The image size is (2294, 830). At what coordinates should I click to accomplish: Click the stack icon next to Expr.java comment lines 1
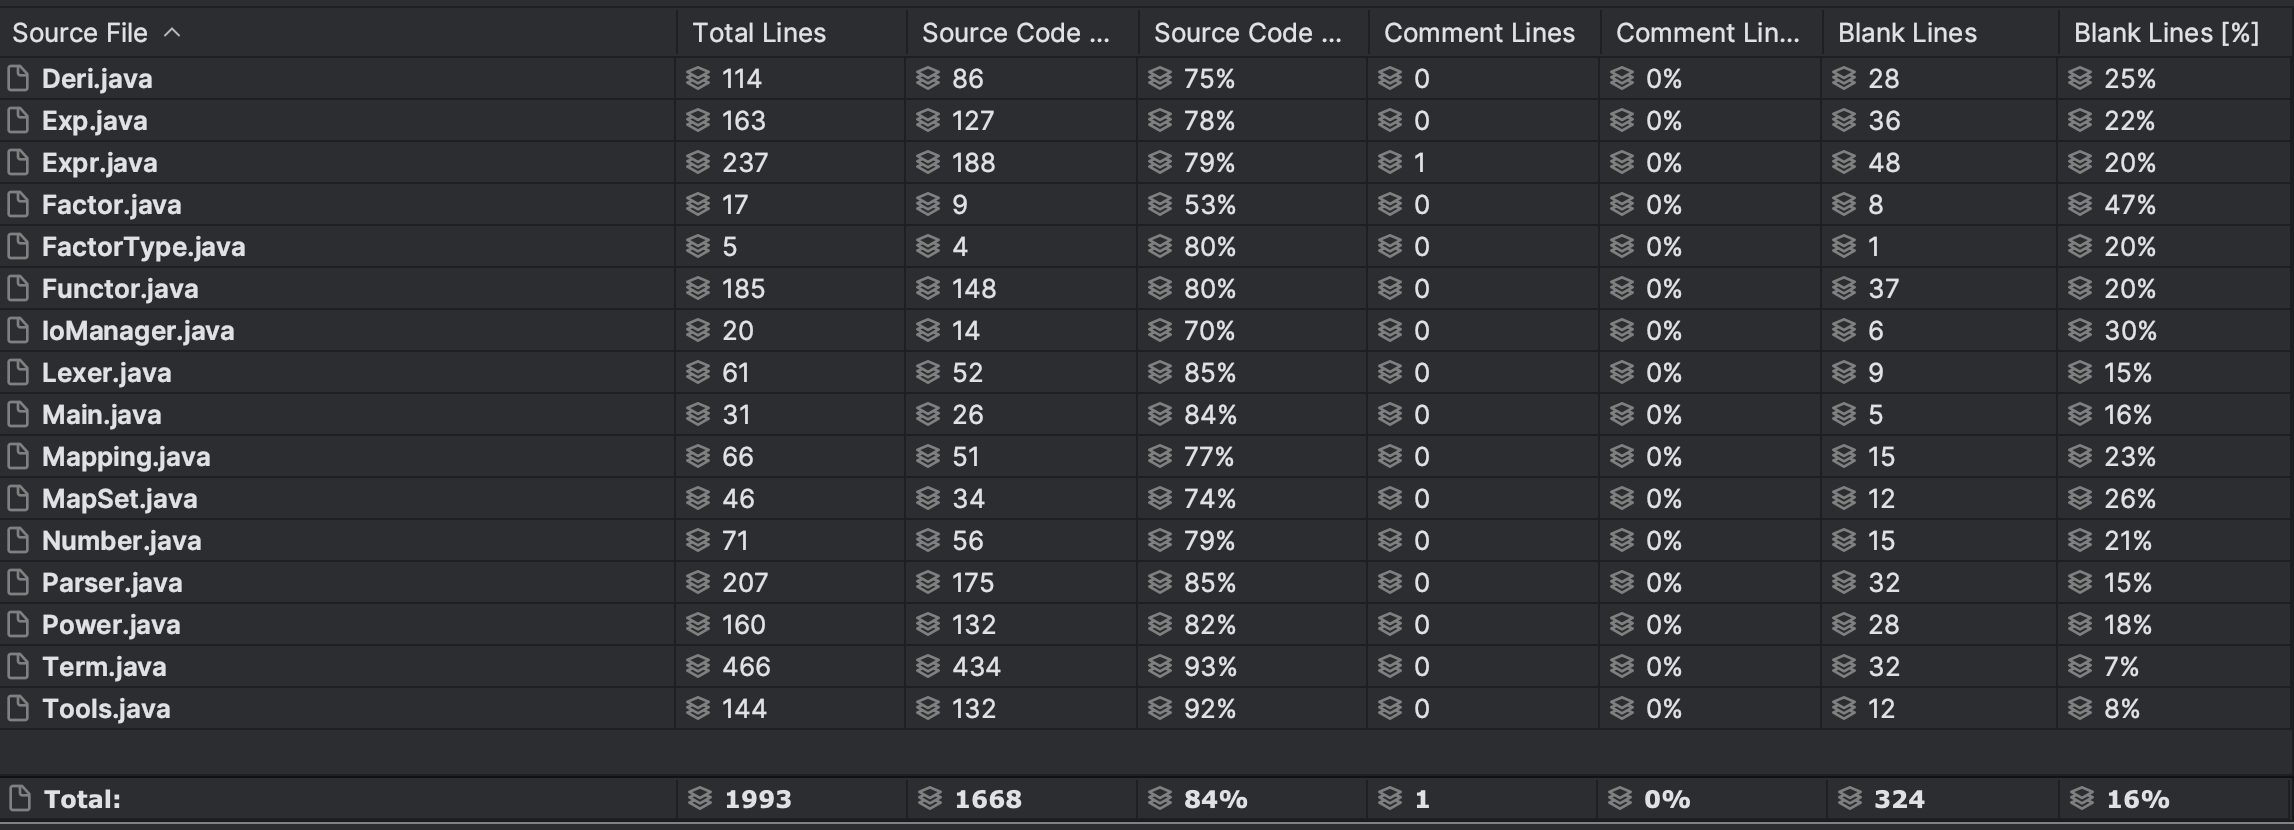click(x=1390, y=162)
